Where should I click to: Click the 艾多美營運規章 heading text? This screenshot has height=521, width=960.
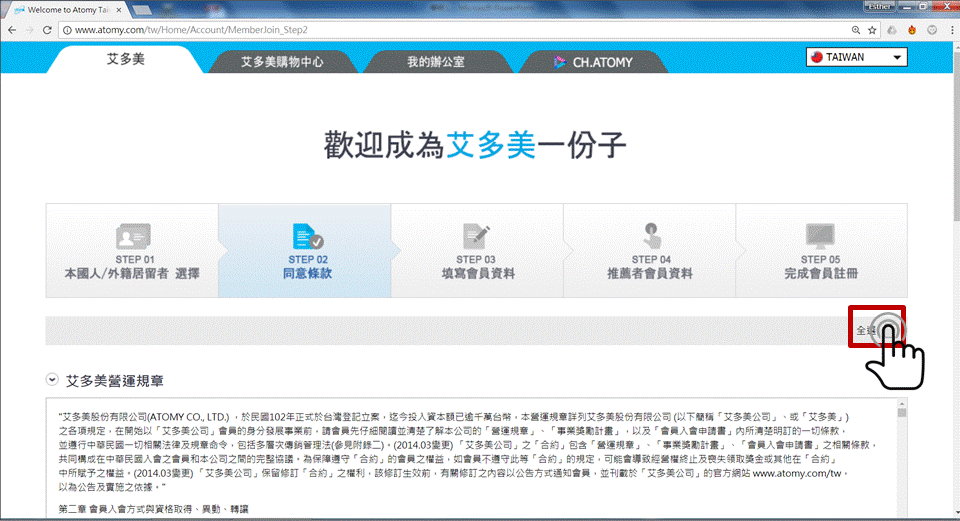point(114,381)
